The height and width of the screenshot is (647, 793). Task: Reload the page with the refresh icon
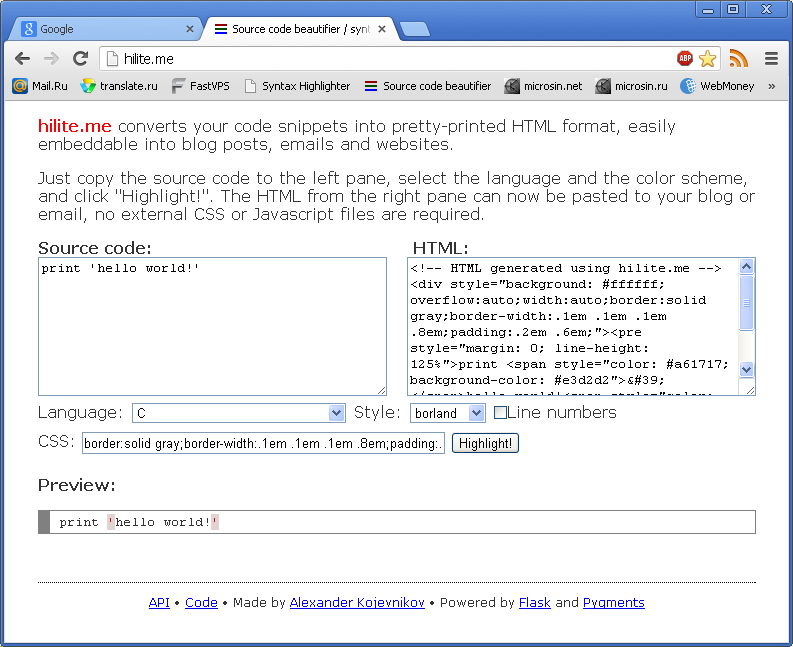click(x=80, y=59)
